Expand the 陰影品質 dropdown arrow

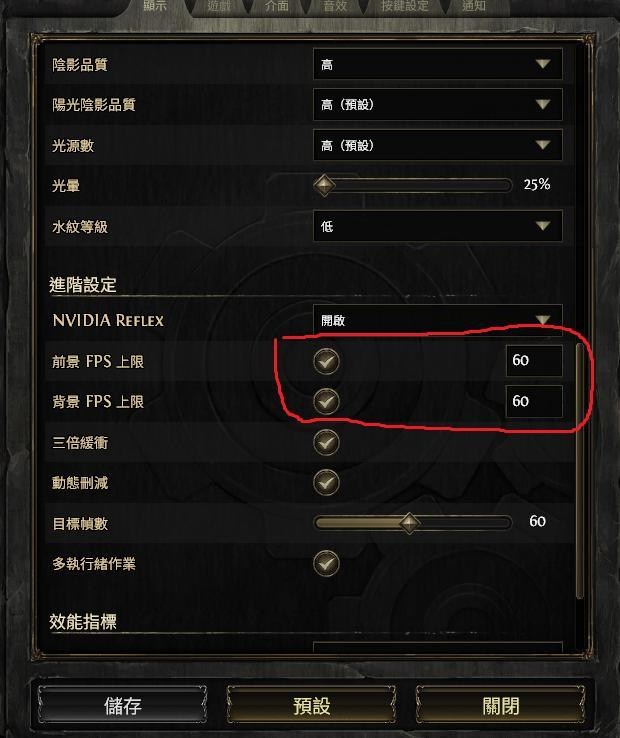coord(543,64)
